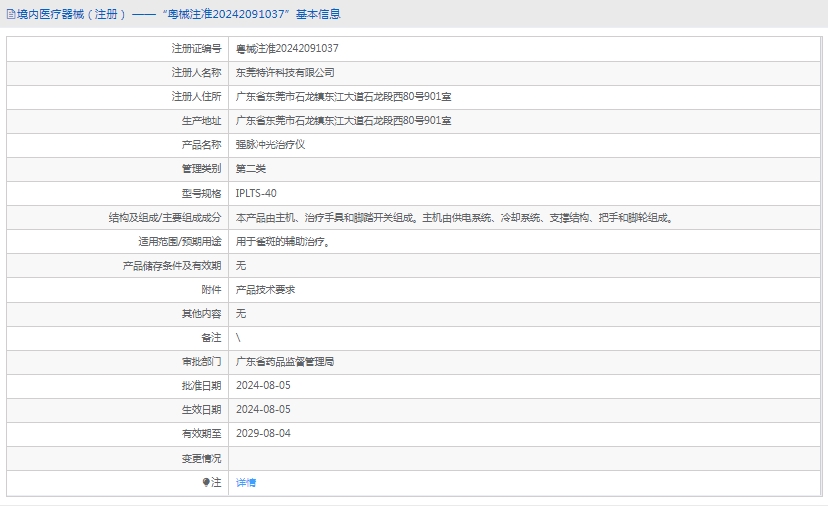Image resolution: width=828 pixels, height=506 pixels.
Task: Select model specification IPLTS-40
Action: click(256, 193)
